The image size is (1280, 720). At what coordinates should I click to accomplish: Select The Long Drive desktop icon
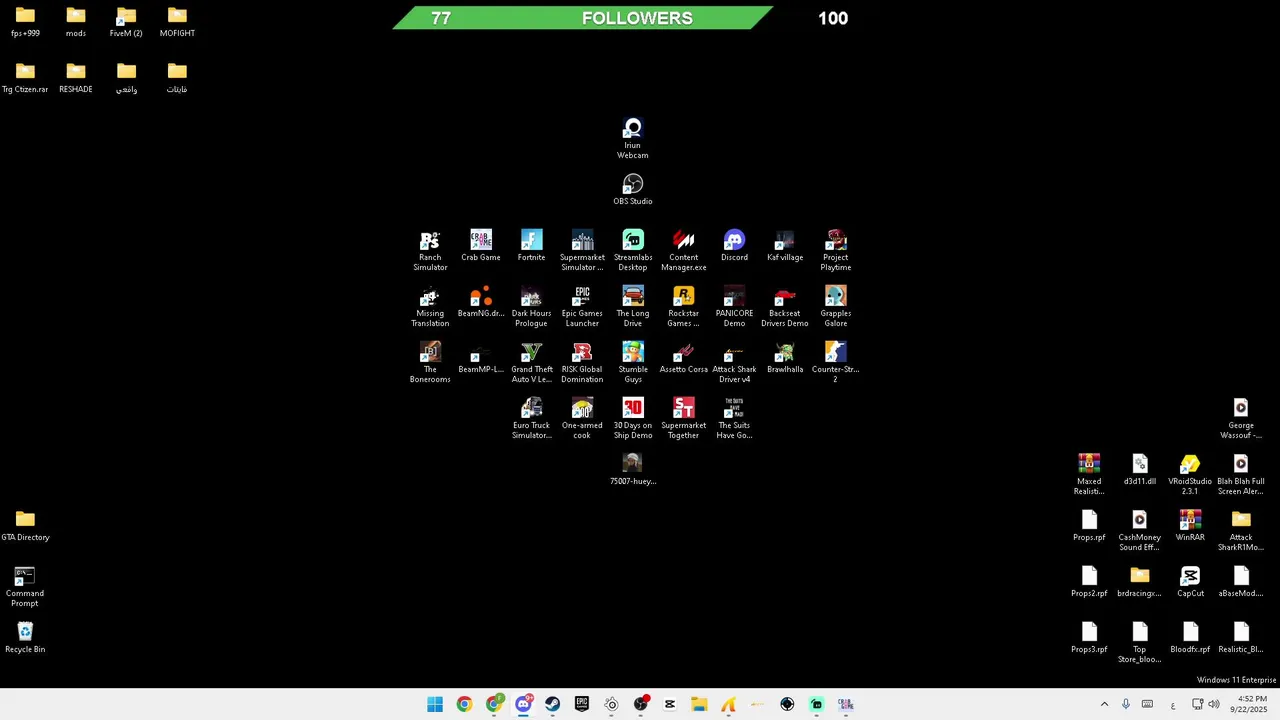(x=633, y=306)
